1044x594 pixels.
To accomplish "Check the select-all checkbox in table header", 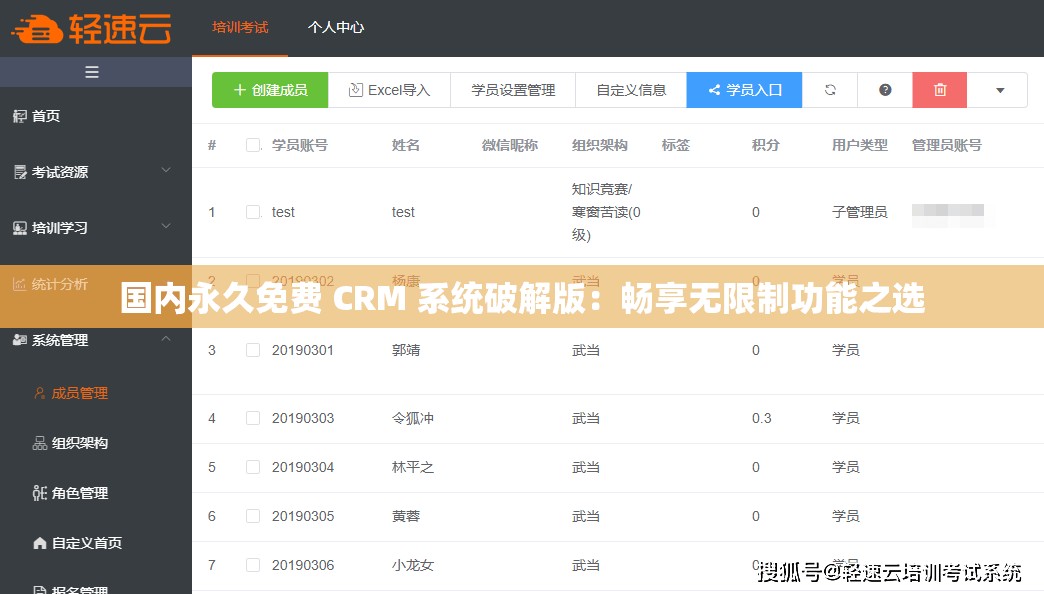I will coord(253,144).
